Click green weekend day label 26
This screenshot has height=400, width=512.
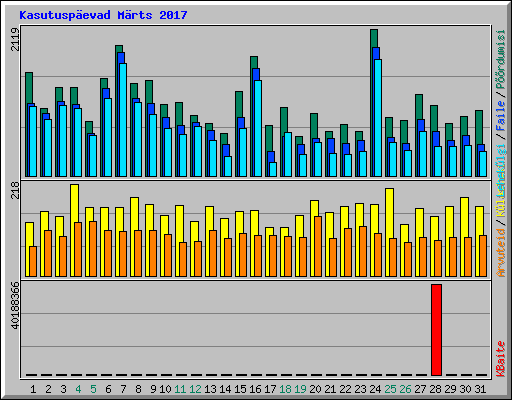coord(405,389)
